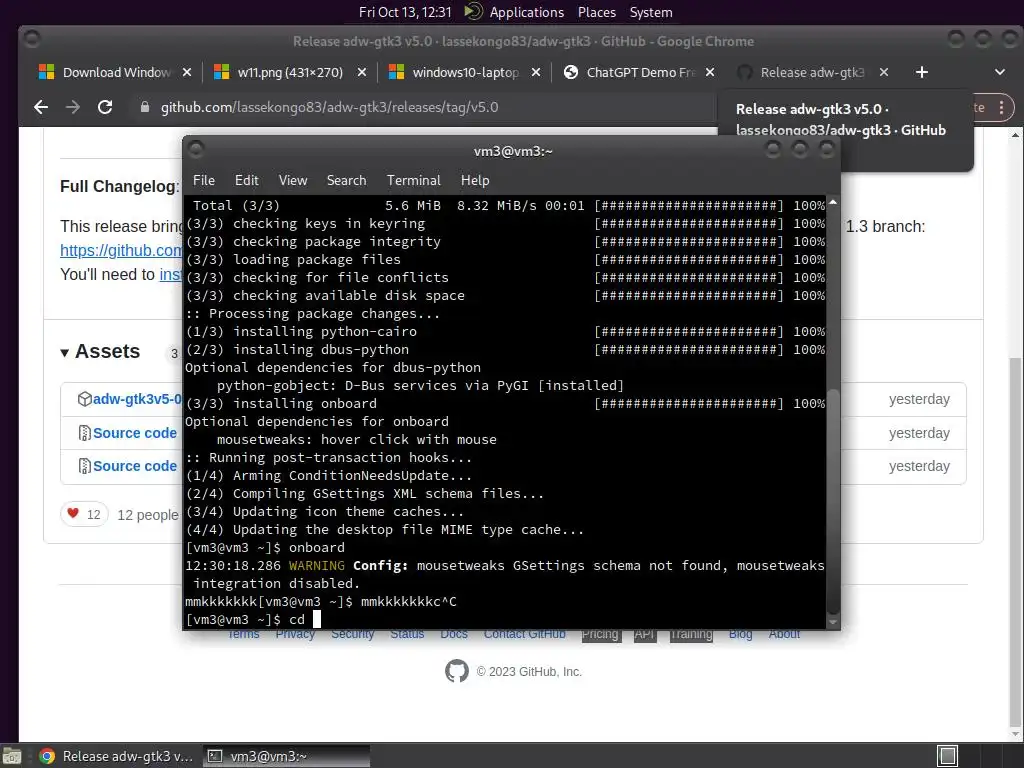Go back in Chrome browser

tap(41, 107)
